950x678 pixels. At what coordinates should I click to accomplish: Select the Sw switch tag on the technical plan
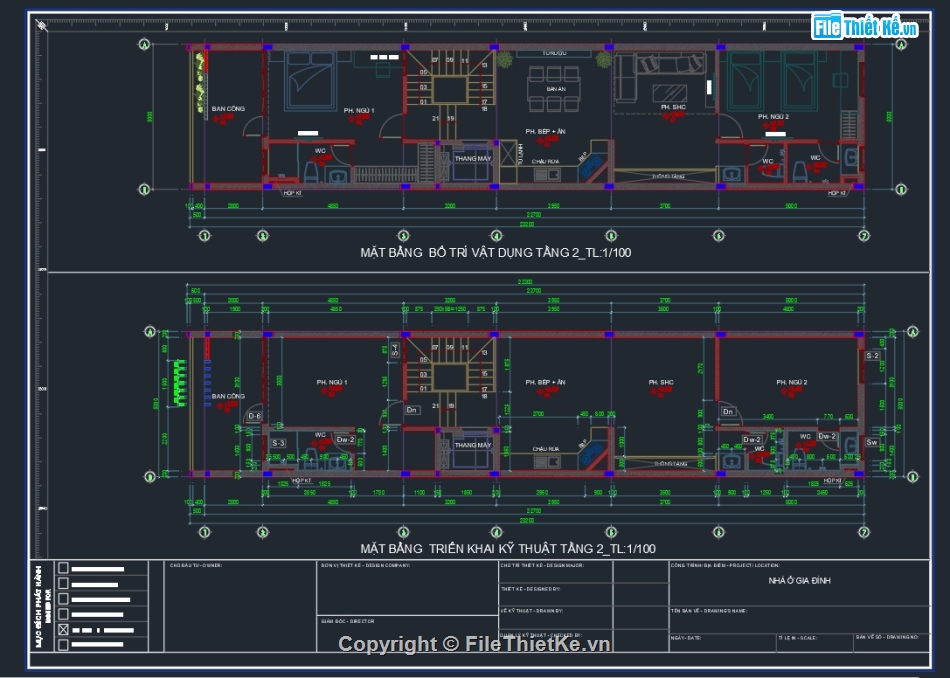coord(872,443)
